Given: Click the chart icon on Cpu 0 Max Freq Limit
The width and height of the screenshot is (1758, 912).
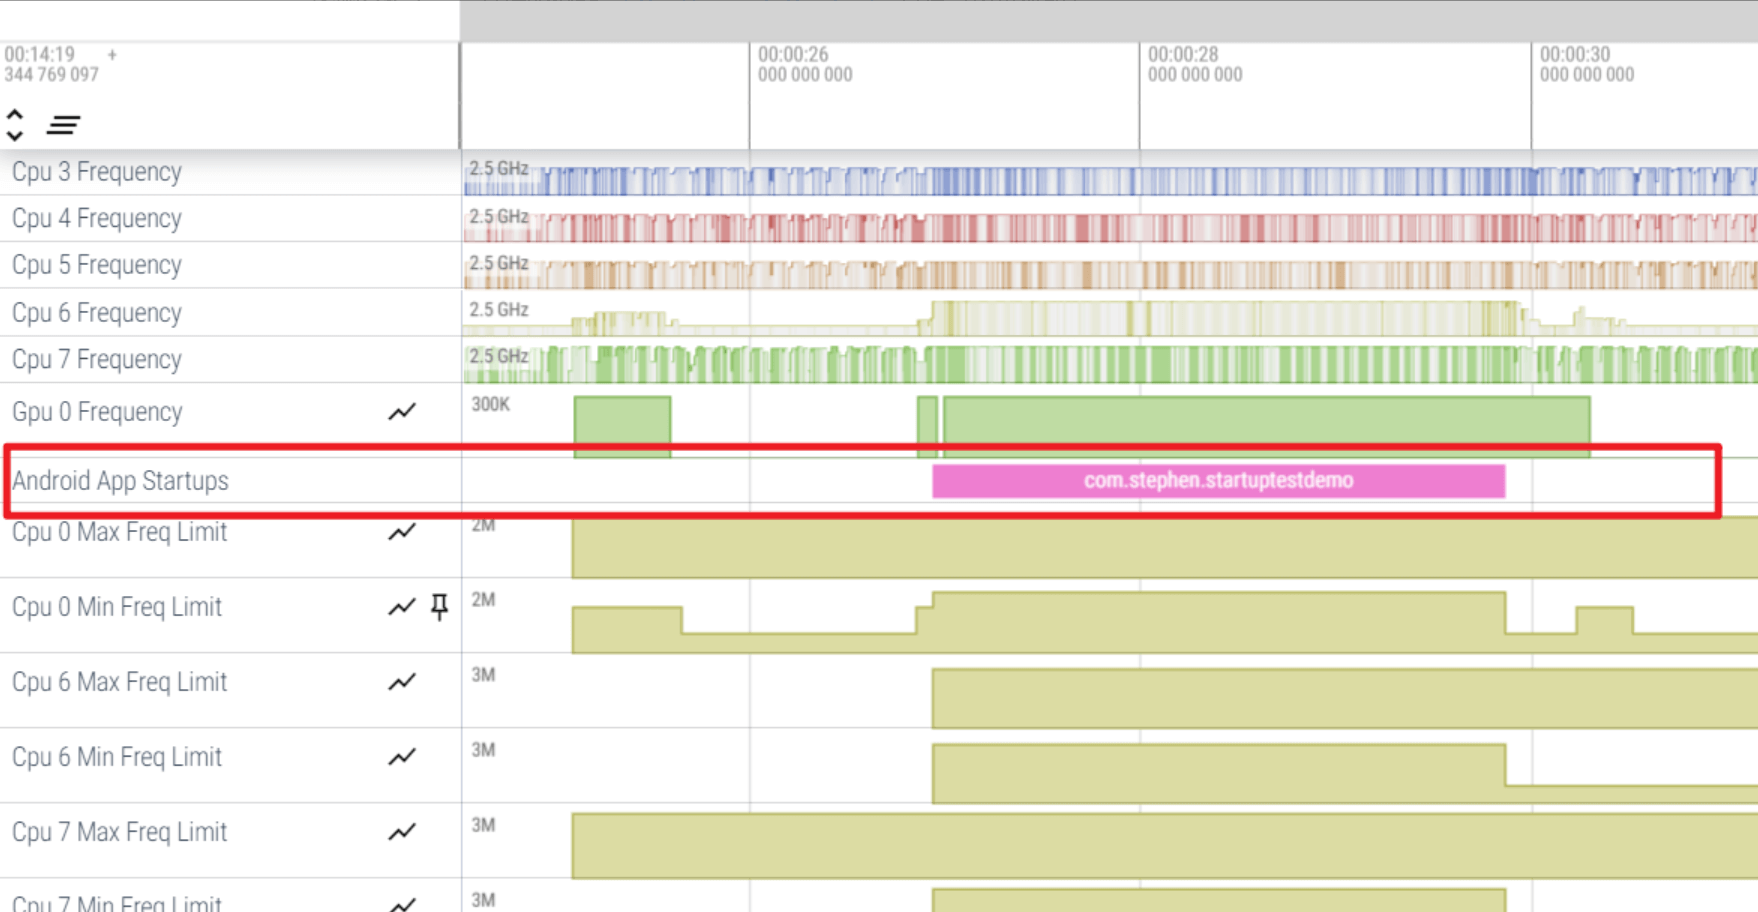Looking at the screenshot, I should (402, 532).
